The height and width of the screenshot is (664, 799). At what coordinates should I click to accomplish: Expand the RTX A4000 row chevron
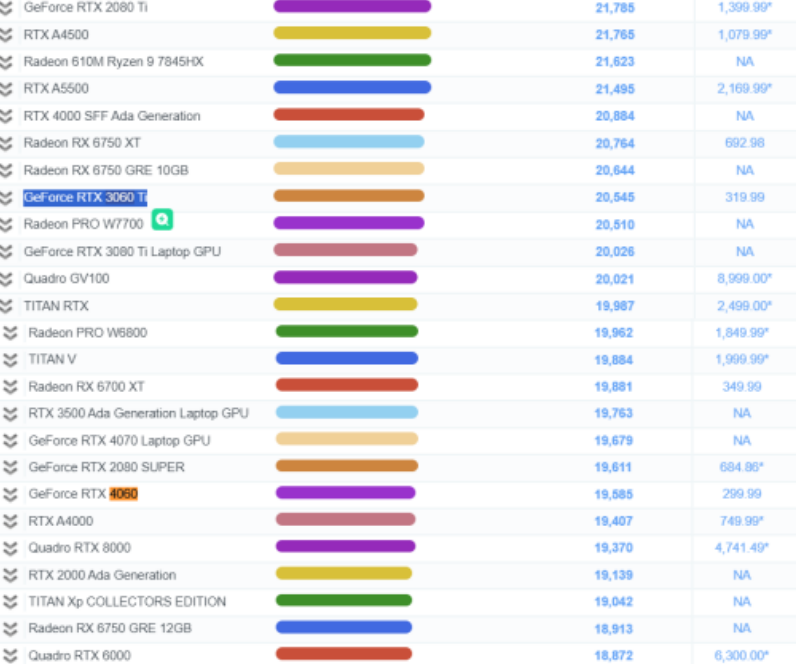click(10, 521)
